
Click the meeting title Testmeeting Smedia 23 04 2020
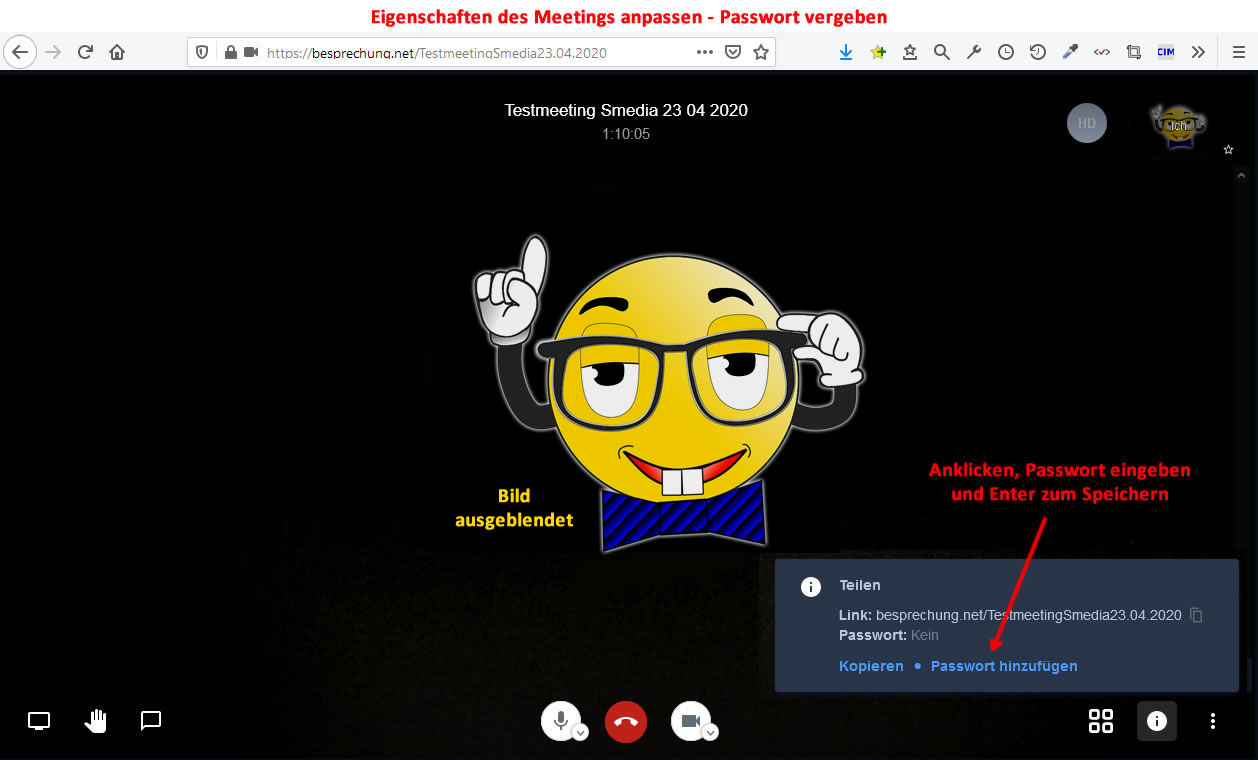click(x=626, y=110)
